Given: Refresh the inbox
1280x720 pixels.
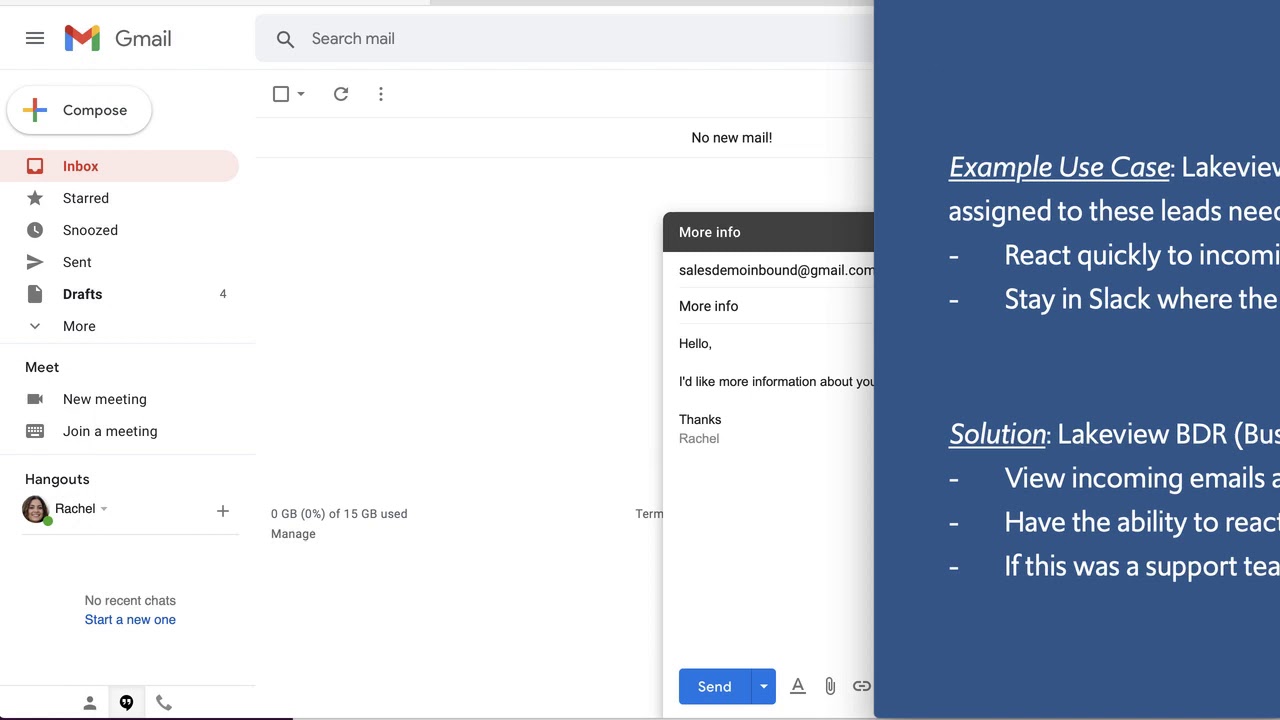Looking at the screenshot, I should tap(341, 94).
